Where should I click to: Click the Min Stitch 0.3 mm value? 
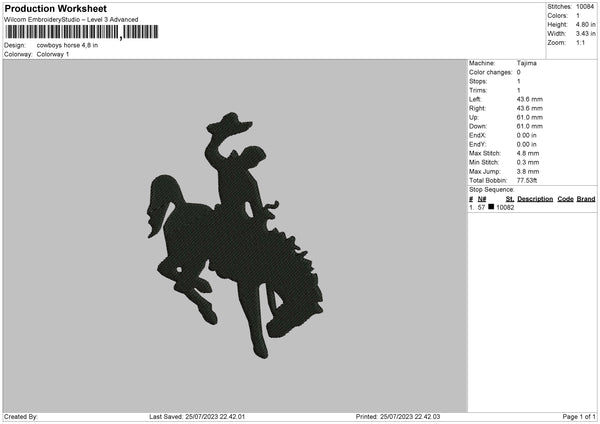pyautogui.click(x=528, y=162)
